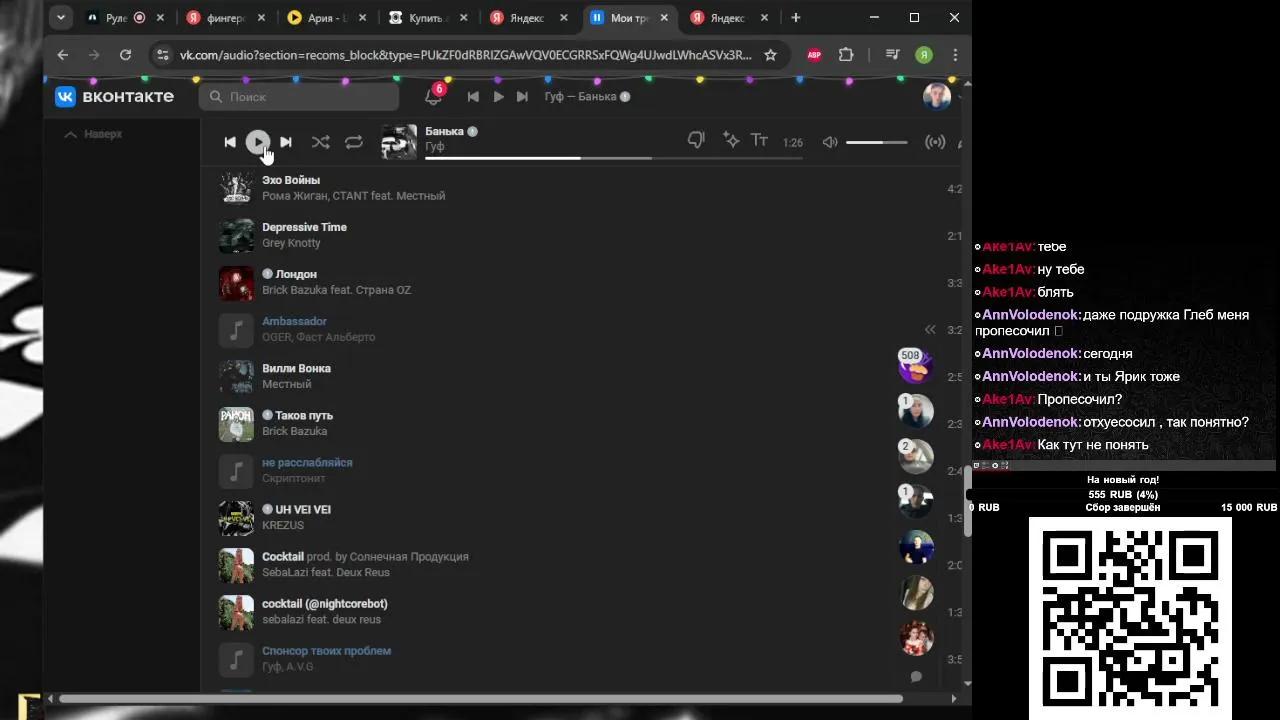This screenshot has width=1280, height=720.
Task: Open the profile avatar menu
Action: (x=937, y=96)
